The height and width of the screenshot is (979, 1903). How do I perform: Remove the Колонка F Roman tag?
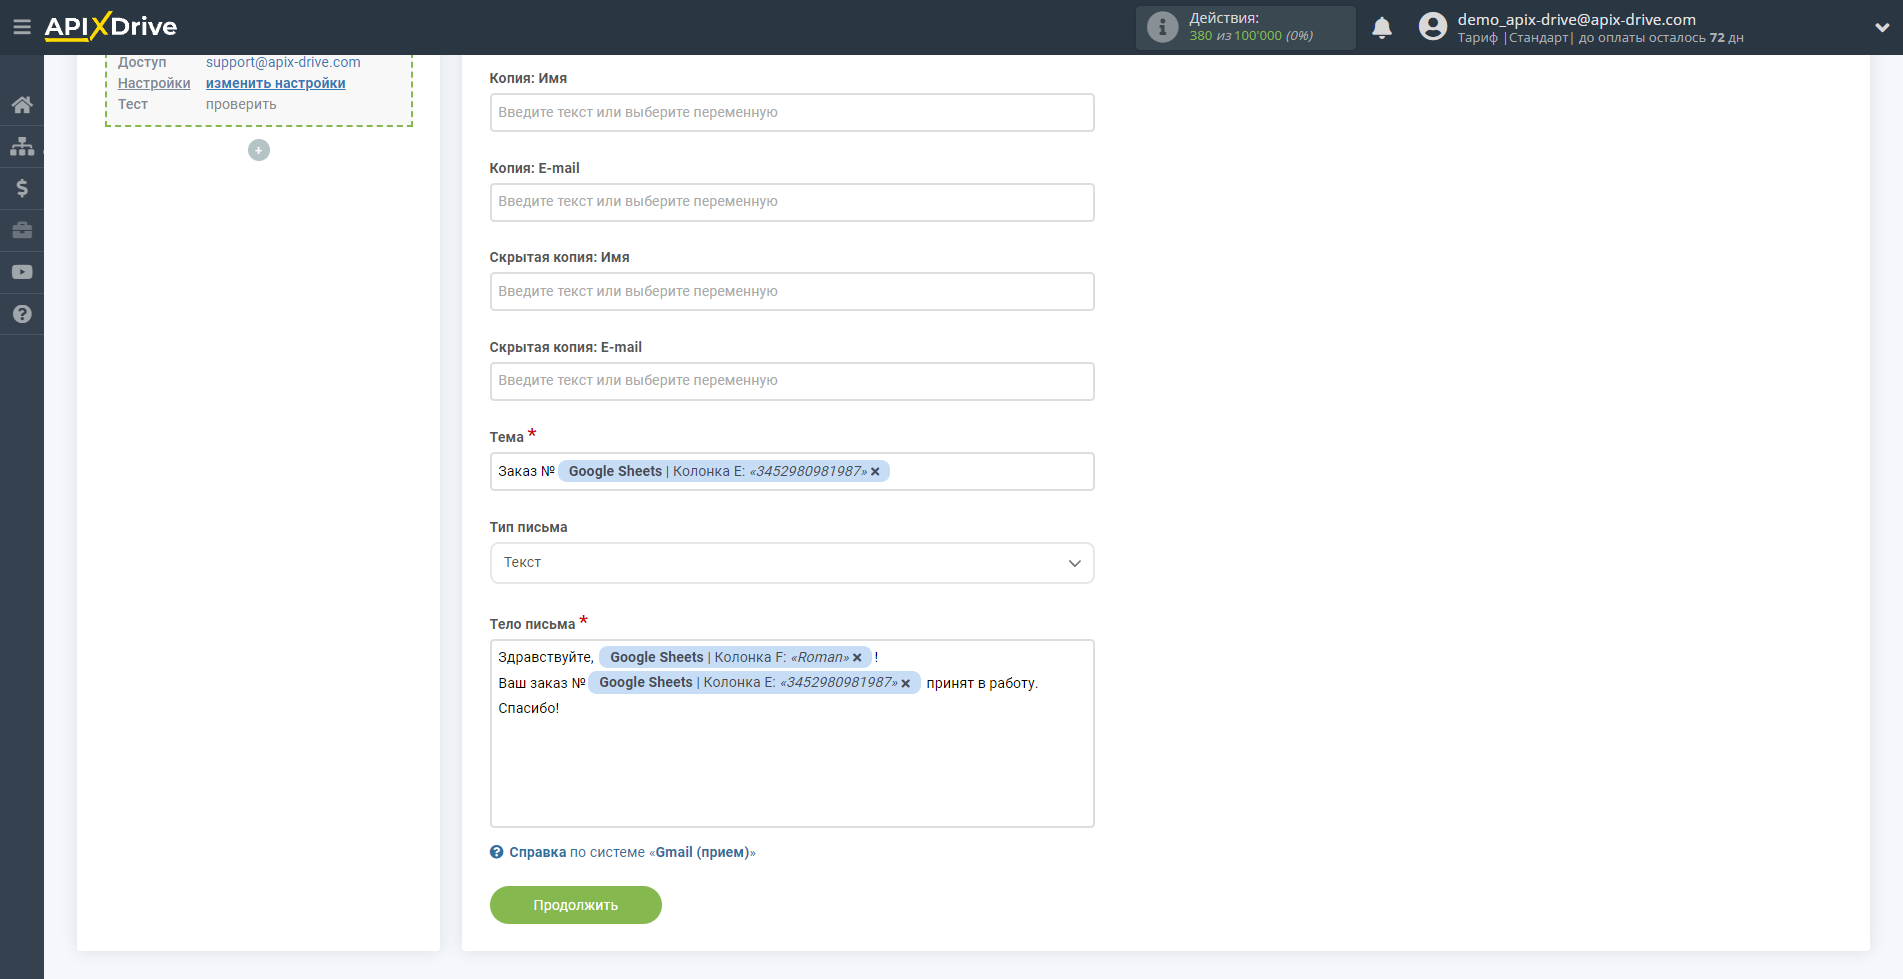pyautogui.click(x=857, y=658)
